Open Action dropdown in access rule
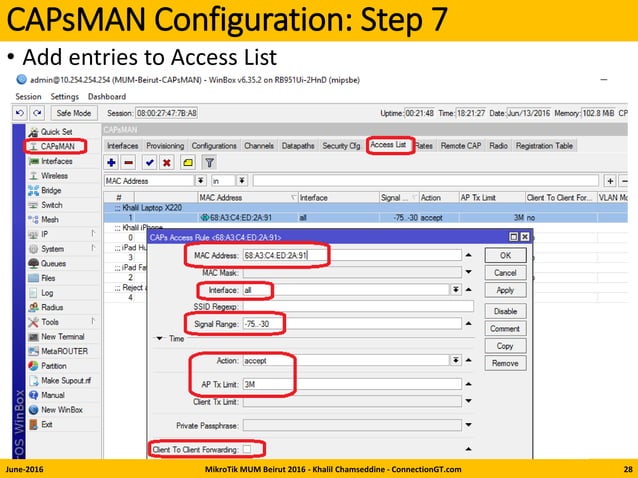The width and height of the screenshot is (638, 478). [455, 360]
